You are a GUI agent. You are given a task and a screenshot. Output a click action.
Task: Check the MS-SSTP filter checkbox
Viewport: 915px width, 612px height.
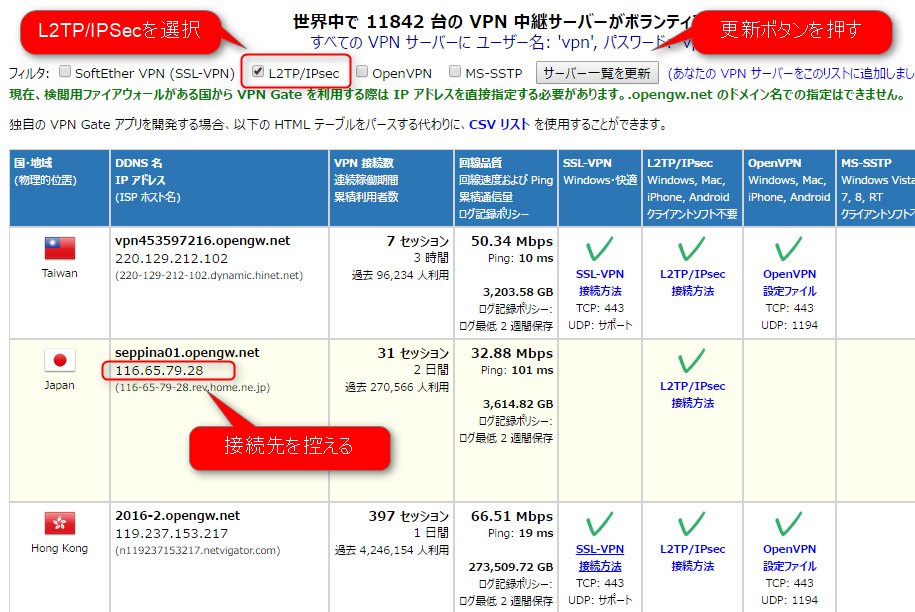[455, 71]
